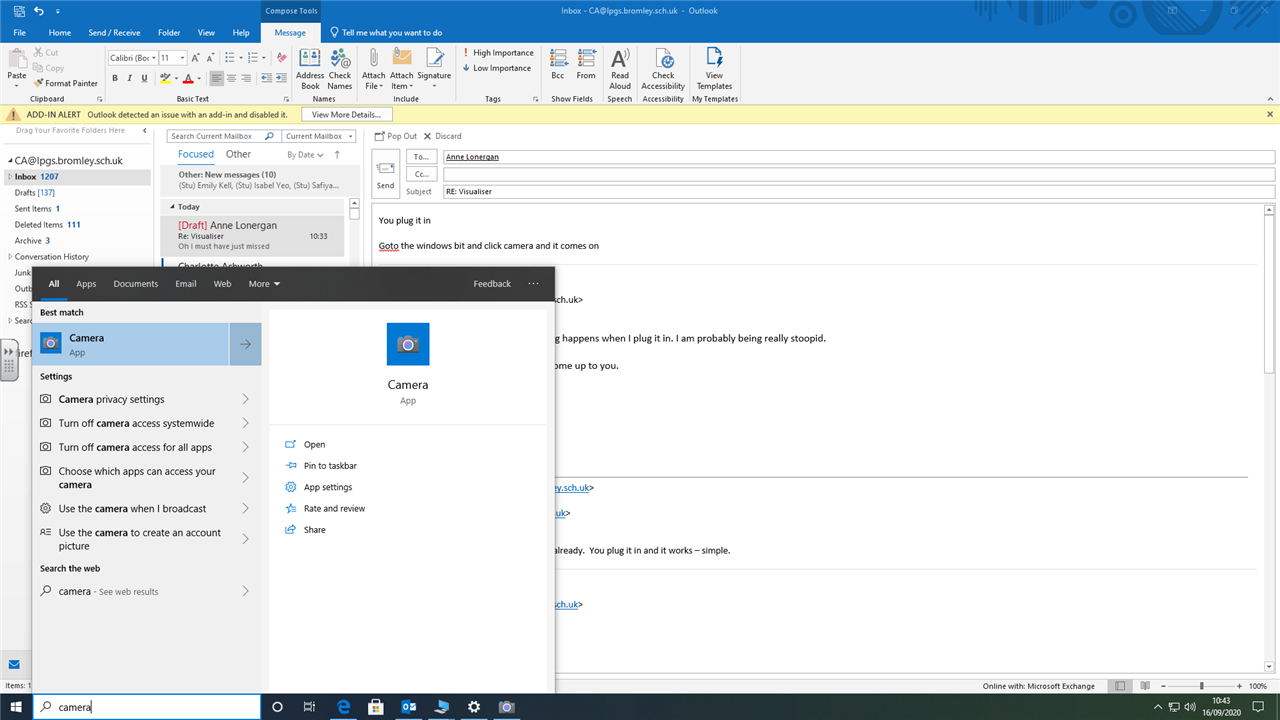The image size is (1280, 720).
Task: Toggle Center paragraph alignment
Action: point(232,78)
